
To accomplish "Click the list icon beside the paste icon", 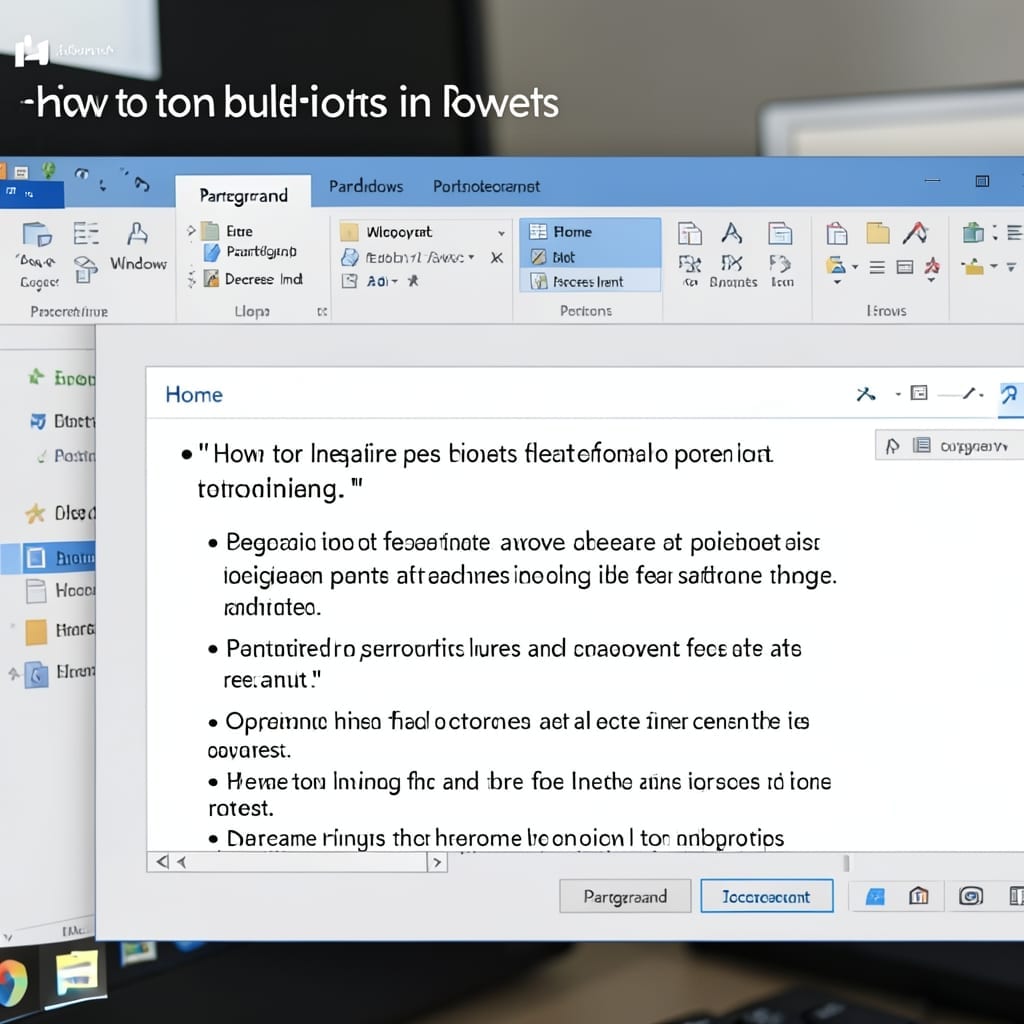I will click(86, 233).
